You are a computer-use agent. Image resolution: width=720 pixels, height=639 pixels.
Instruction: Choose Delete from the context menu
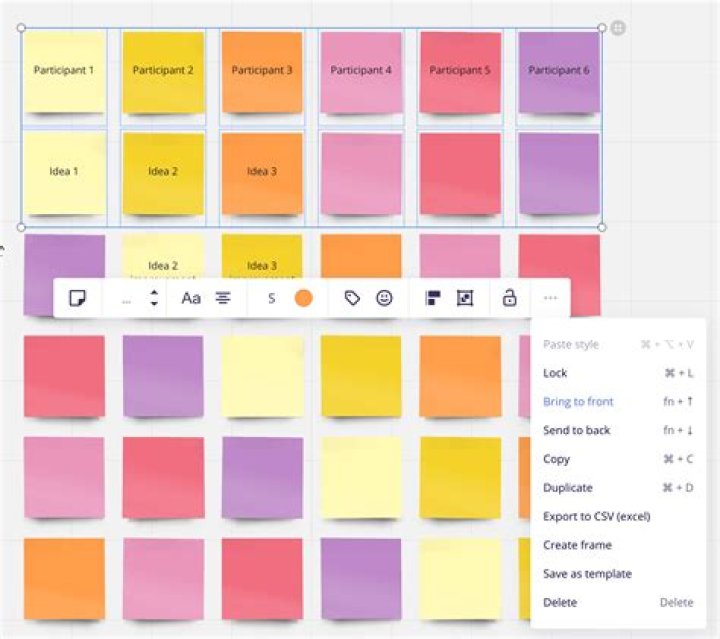coord(618,602)
